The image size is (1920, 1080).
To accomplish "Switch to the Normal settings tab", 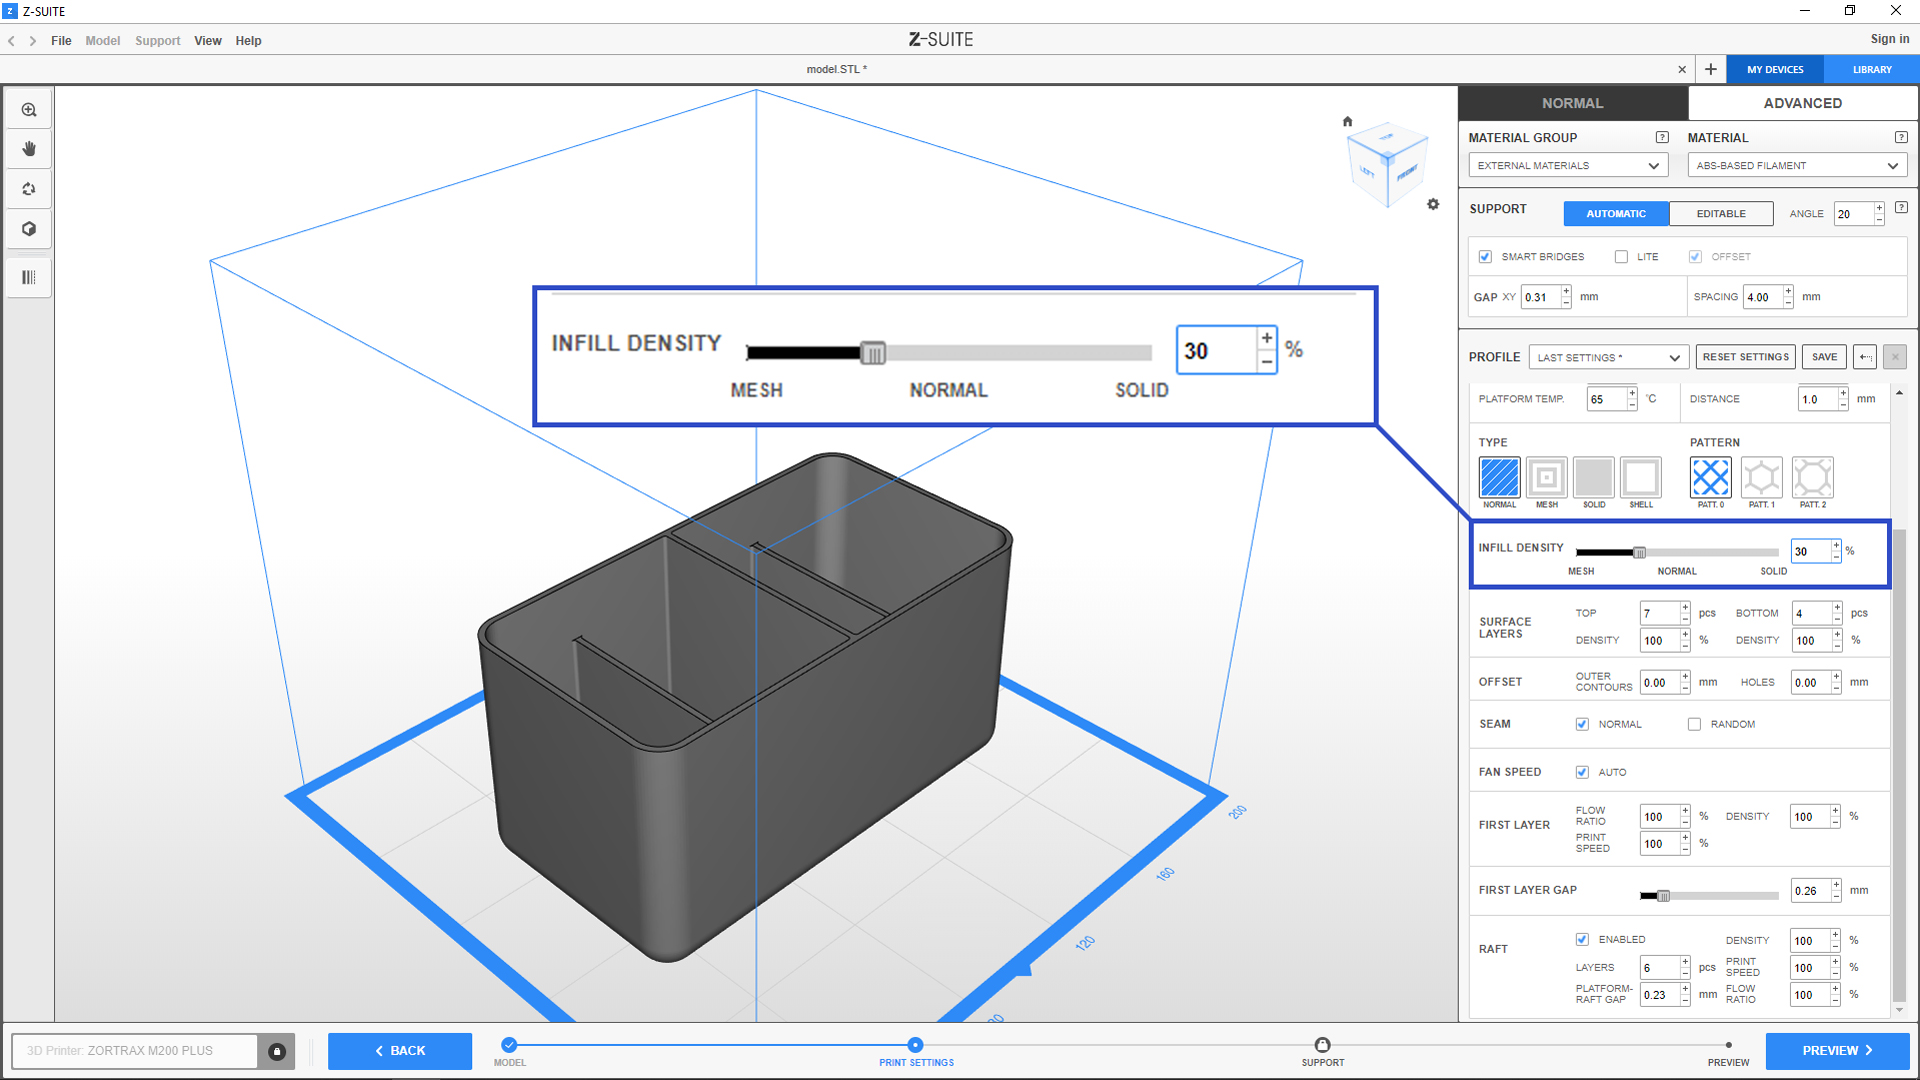I will pos(1572,103).
